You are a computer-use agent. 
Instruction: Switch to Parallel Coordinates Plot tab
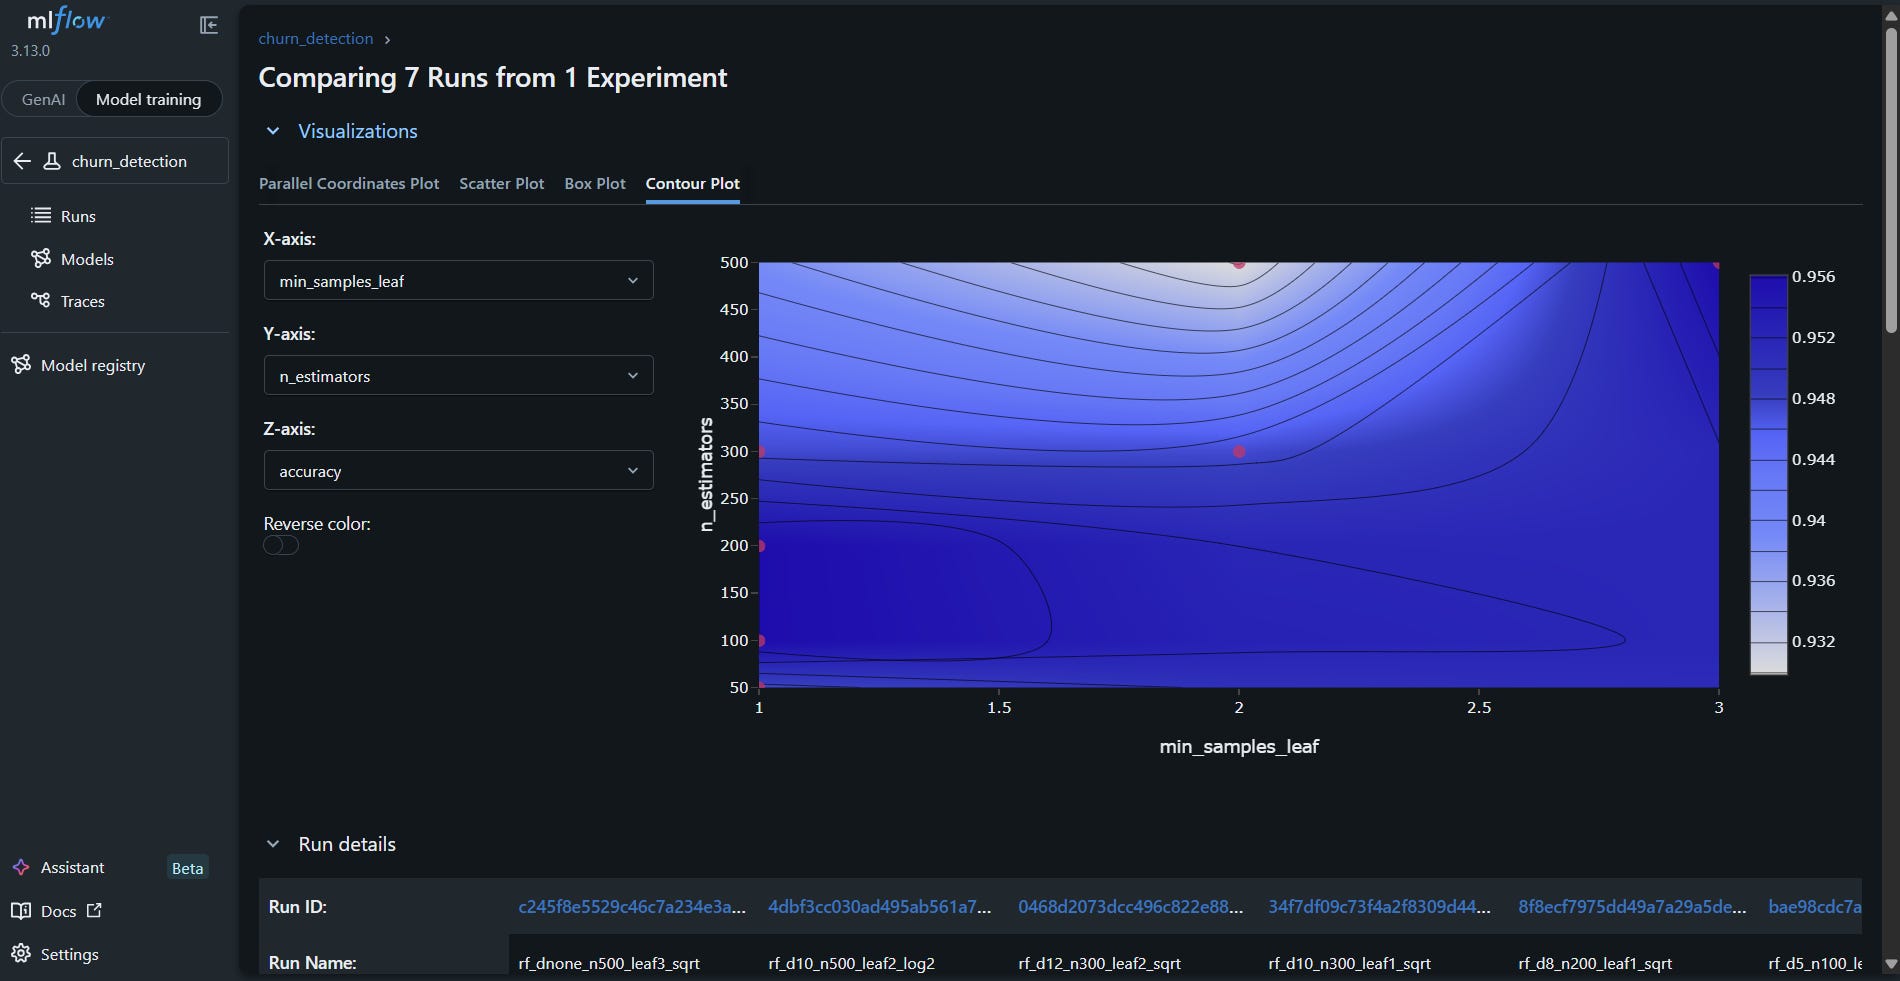349,183
